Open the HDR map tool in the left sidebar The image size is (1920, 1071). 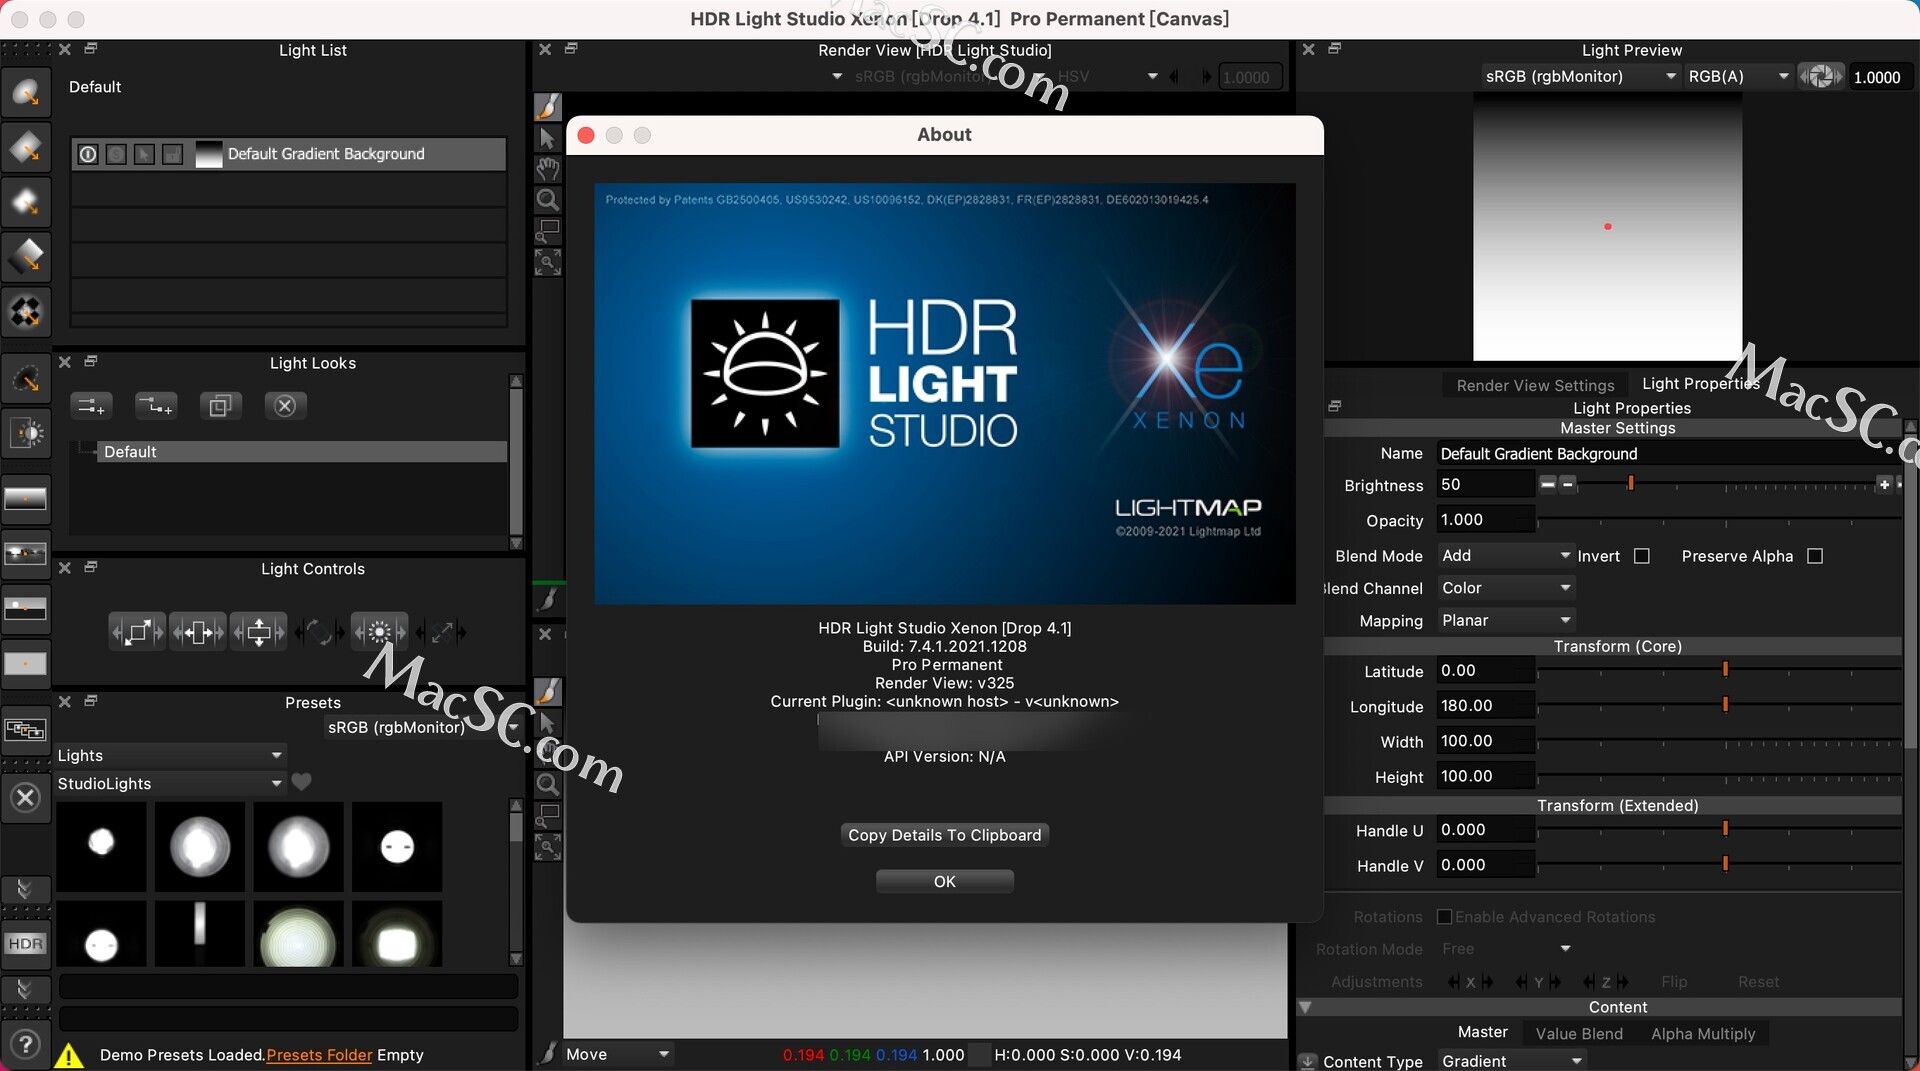click(x=26, y=941)
